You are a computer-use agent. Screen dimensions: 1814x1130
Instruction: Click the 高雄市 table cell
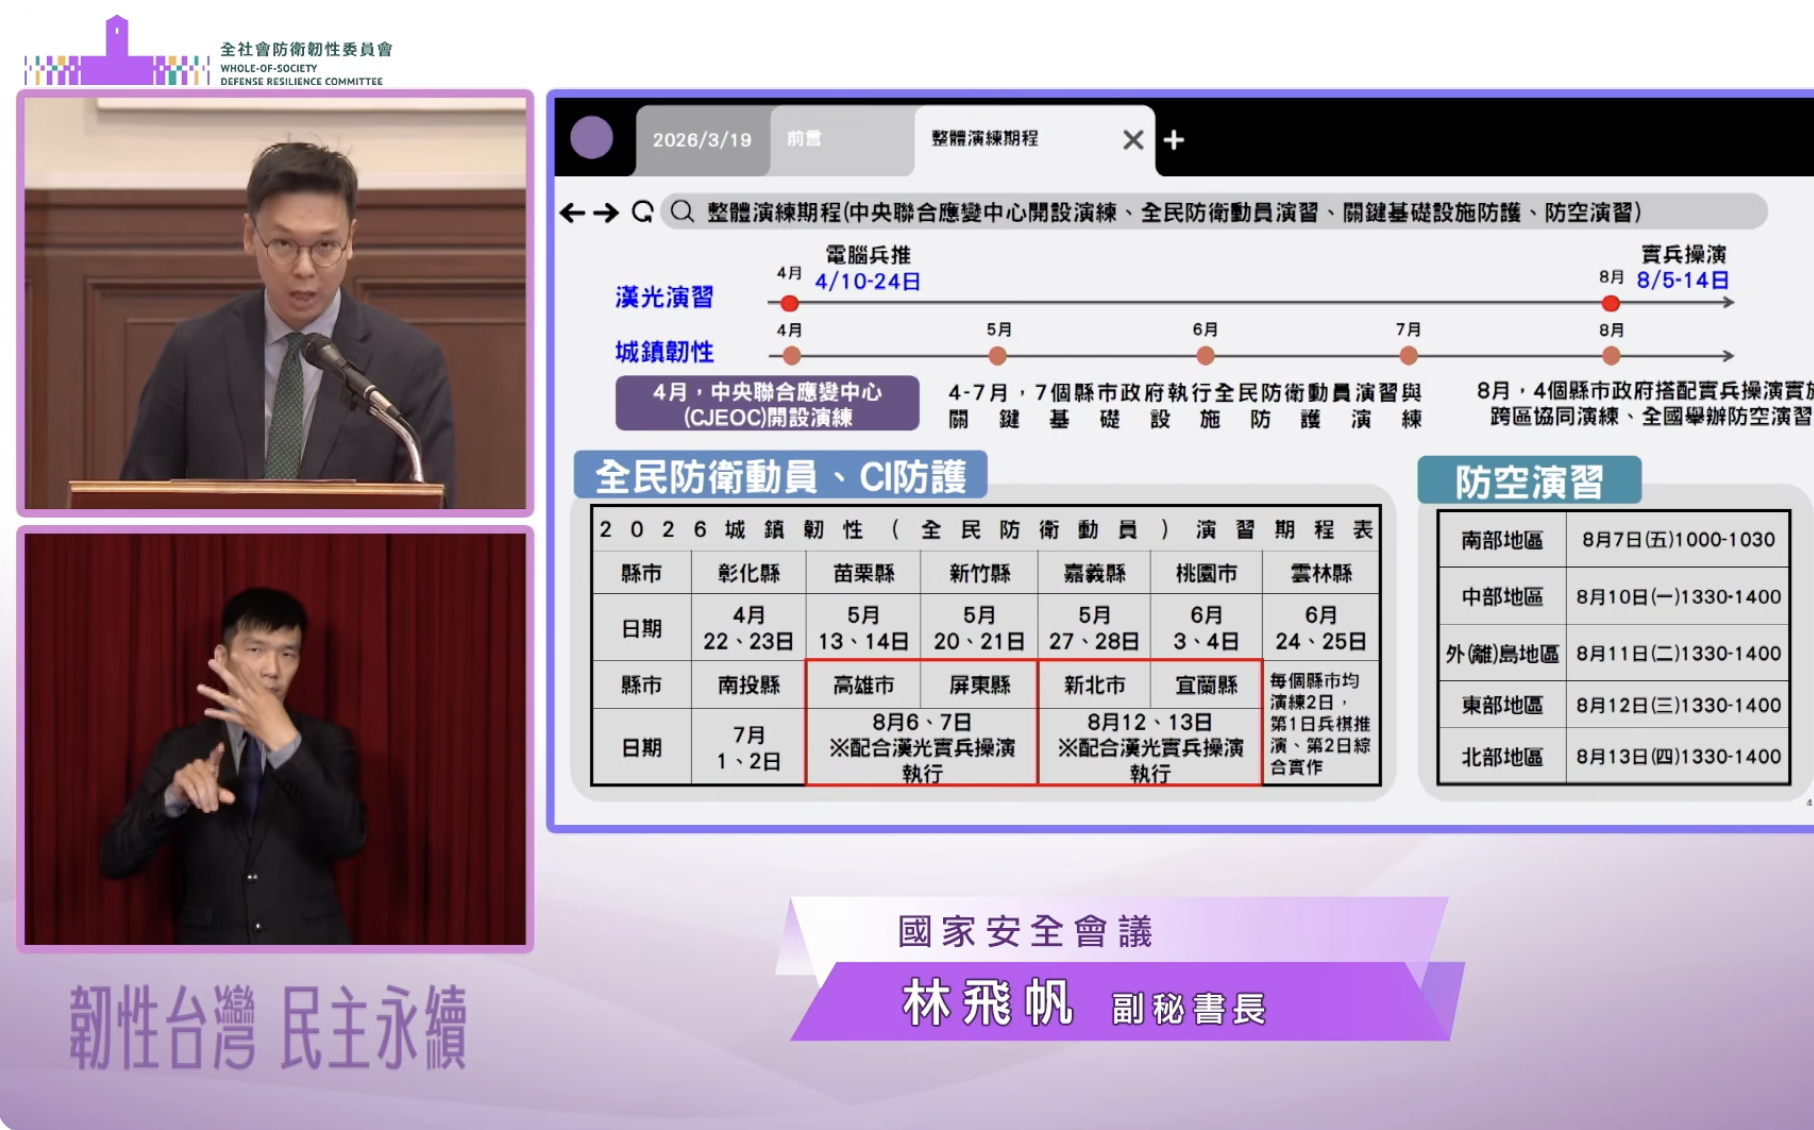[863, 685]
